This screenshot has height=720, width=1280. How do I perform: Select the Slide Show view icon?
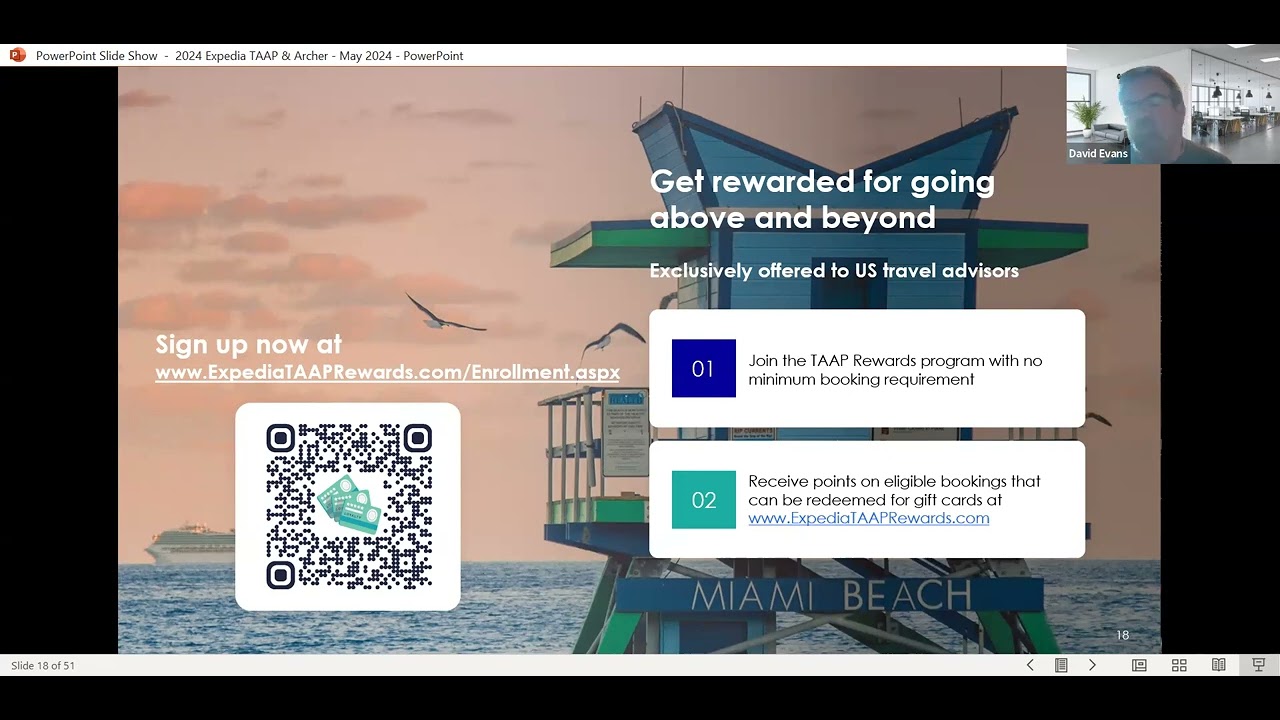tap(1259, 665)
